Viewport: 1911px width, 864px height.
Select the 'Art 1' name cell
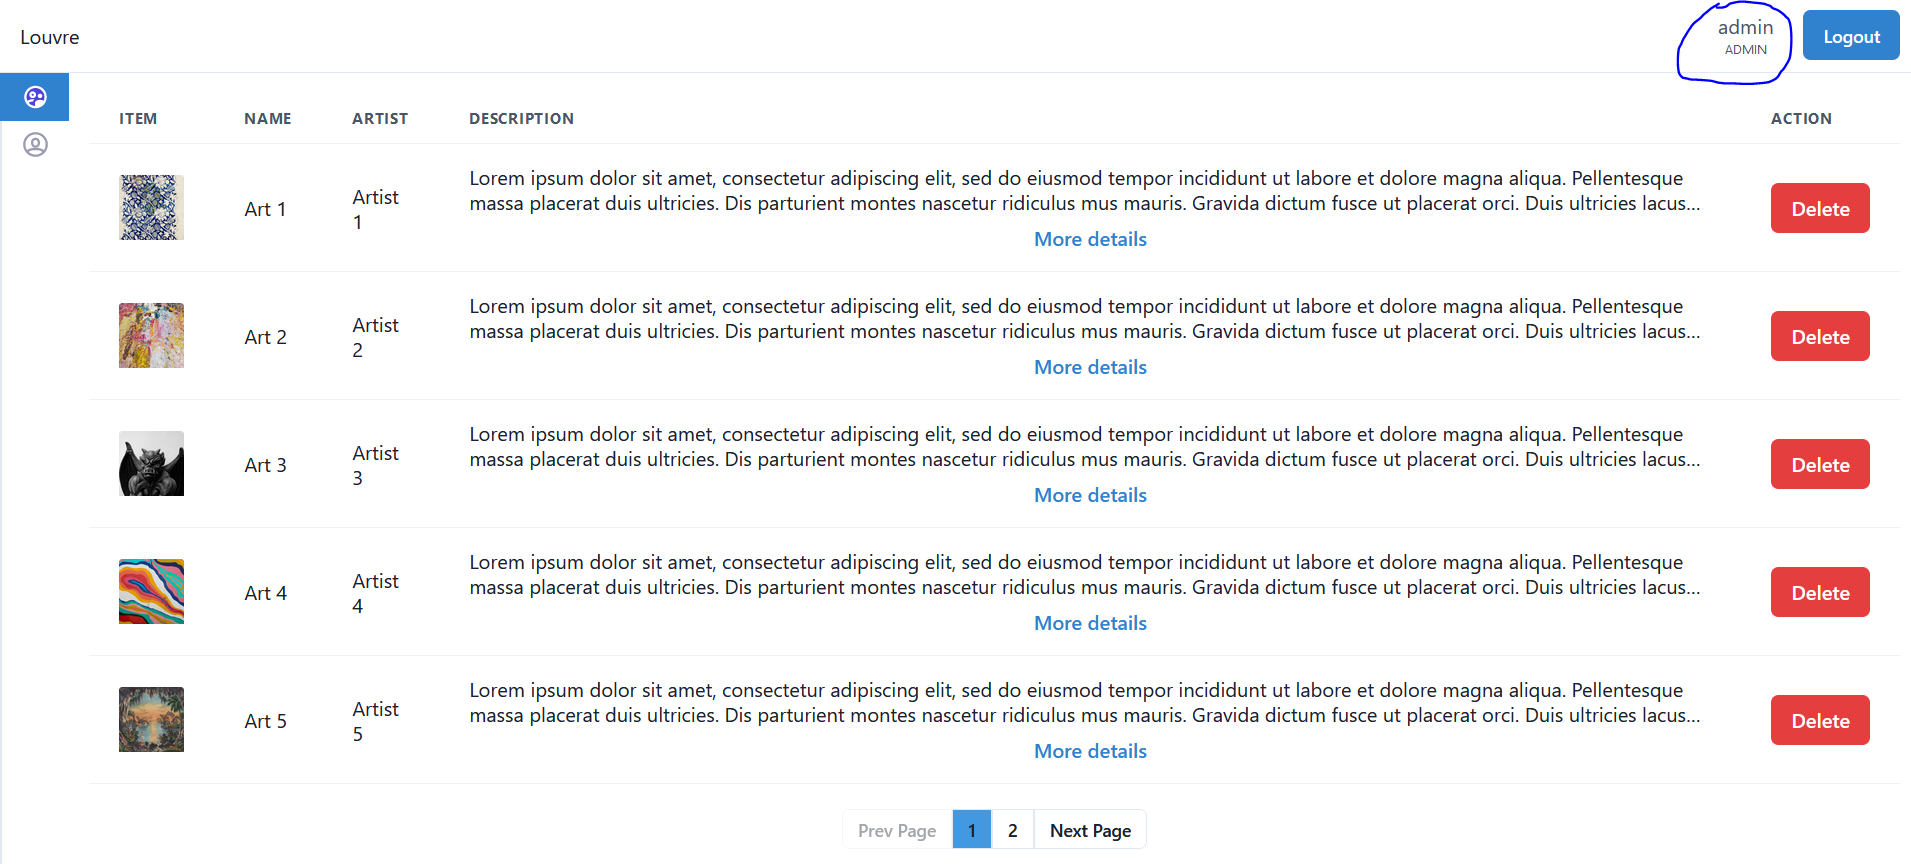(265, 209)
